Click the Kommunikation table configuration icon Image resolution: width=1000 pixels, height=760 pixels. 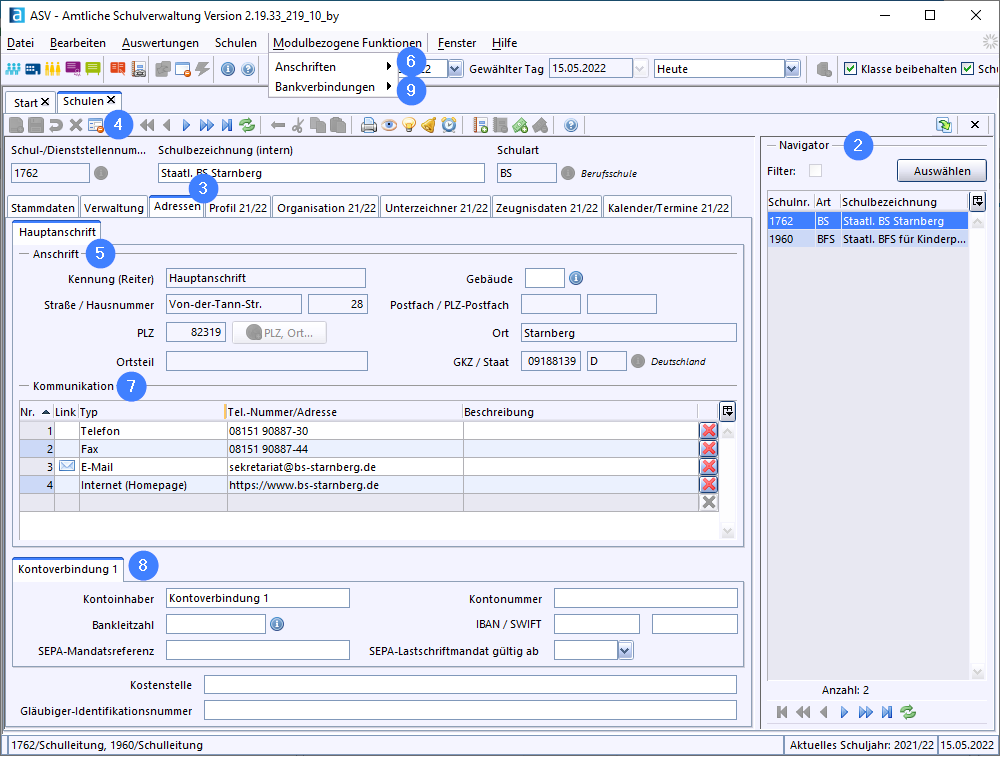click(728, 412)
